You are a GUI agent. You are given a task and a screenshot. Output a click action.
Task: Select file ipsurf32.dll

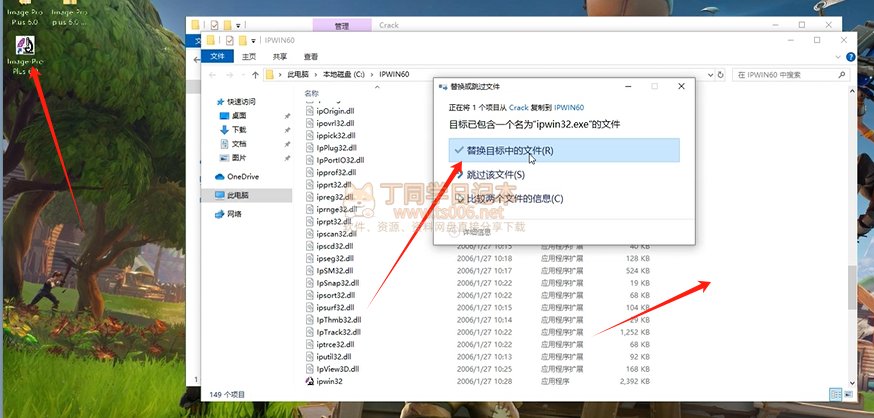point(334,308)
